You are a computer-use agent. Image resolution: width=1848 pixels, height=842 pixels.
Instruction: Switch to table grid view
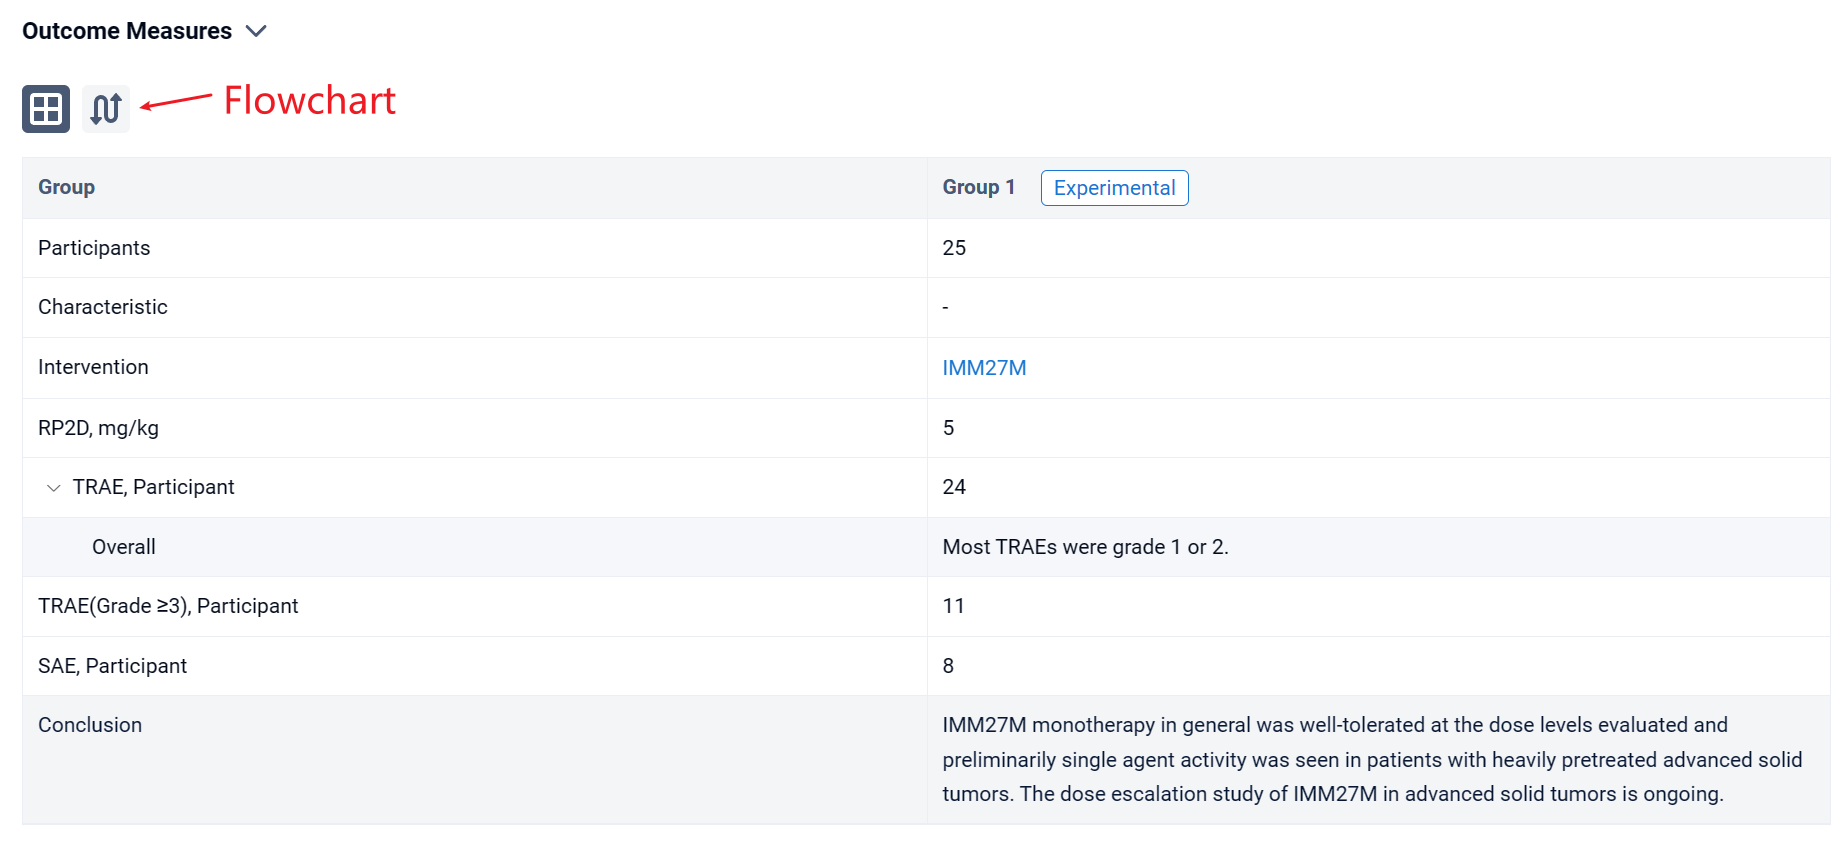coord(46,109)
